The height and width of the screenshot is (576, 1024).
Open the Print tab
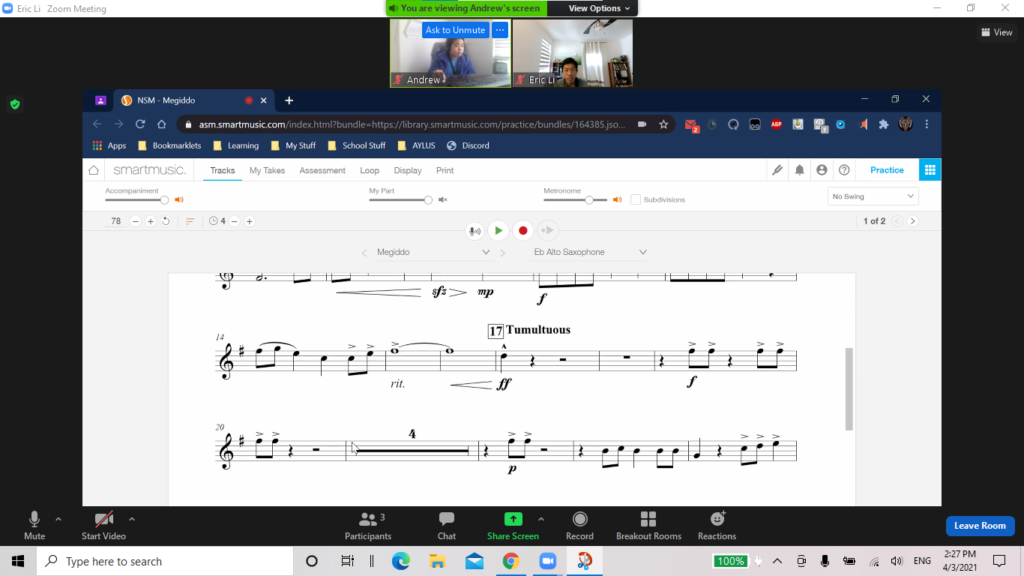click(445, 170)
